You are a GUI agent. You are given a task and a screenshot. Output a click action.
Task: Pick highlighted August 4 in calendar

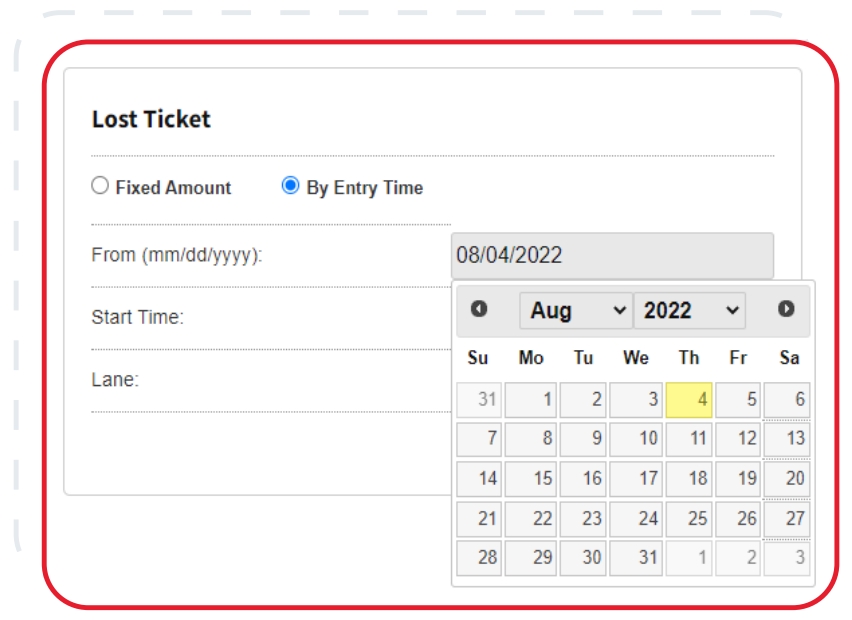pos(689,399)
